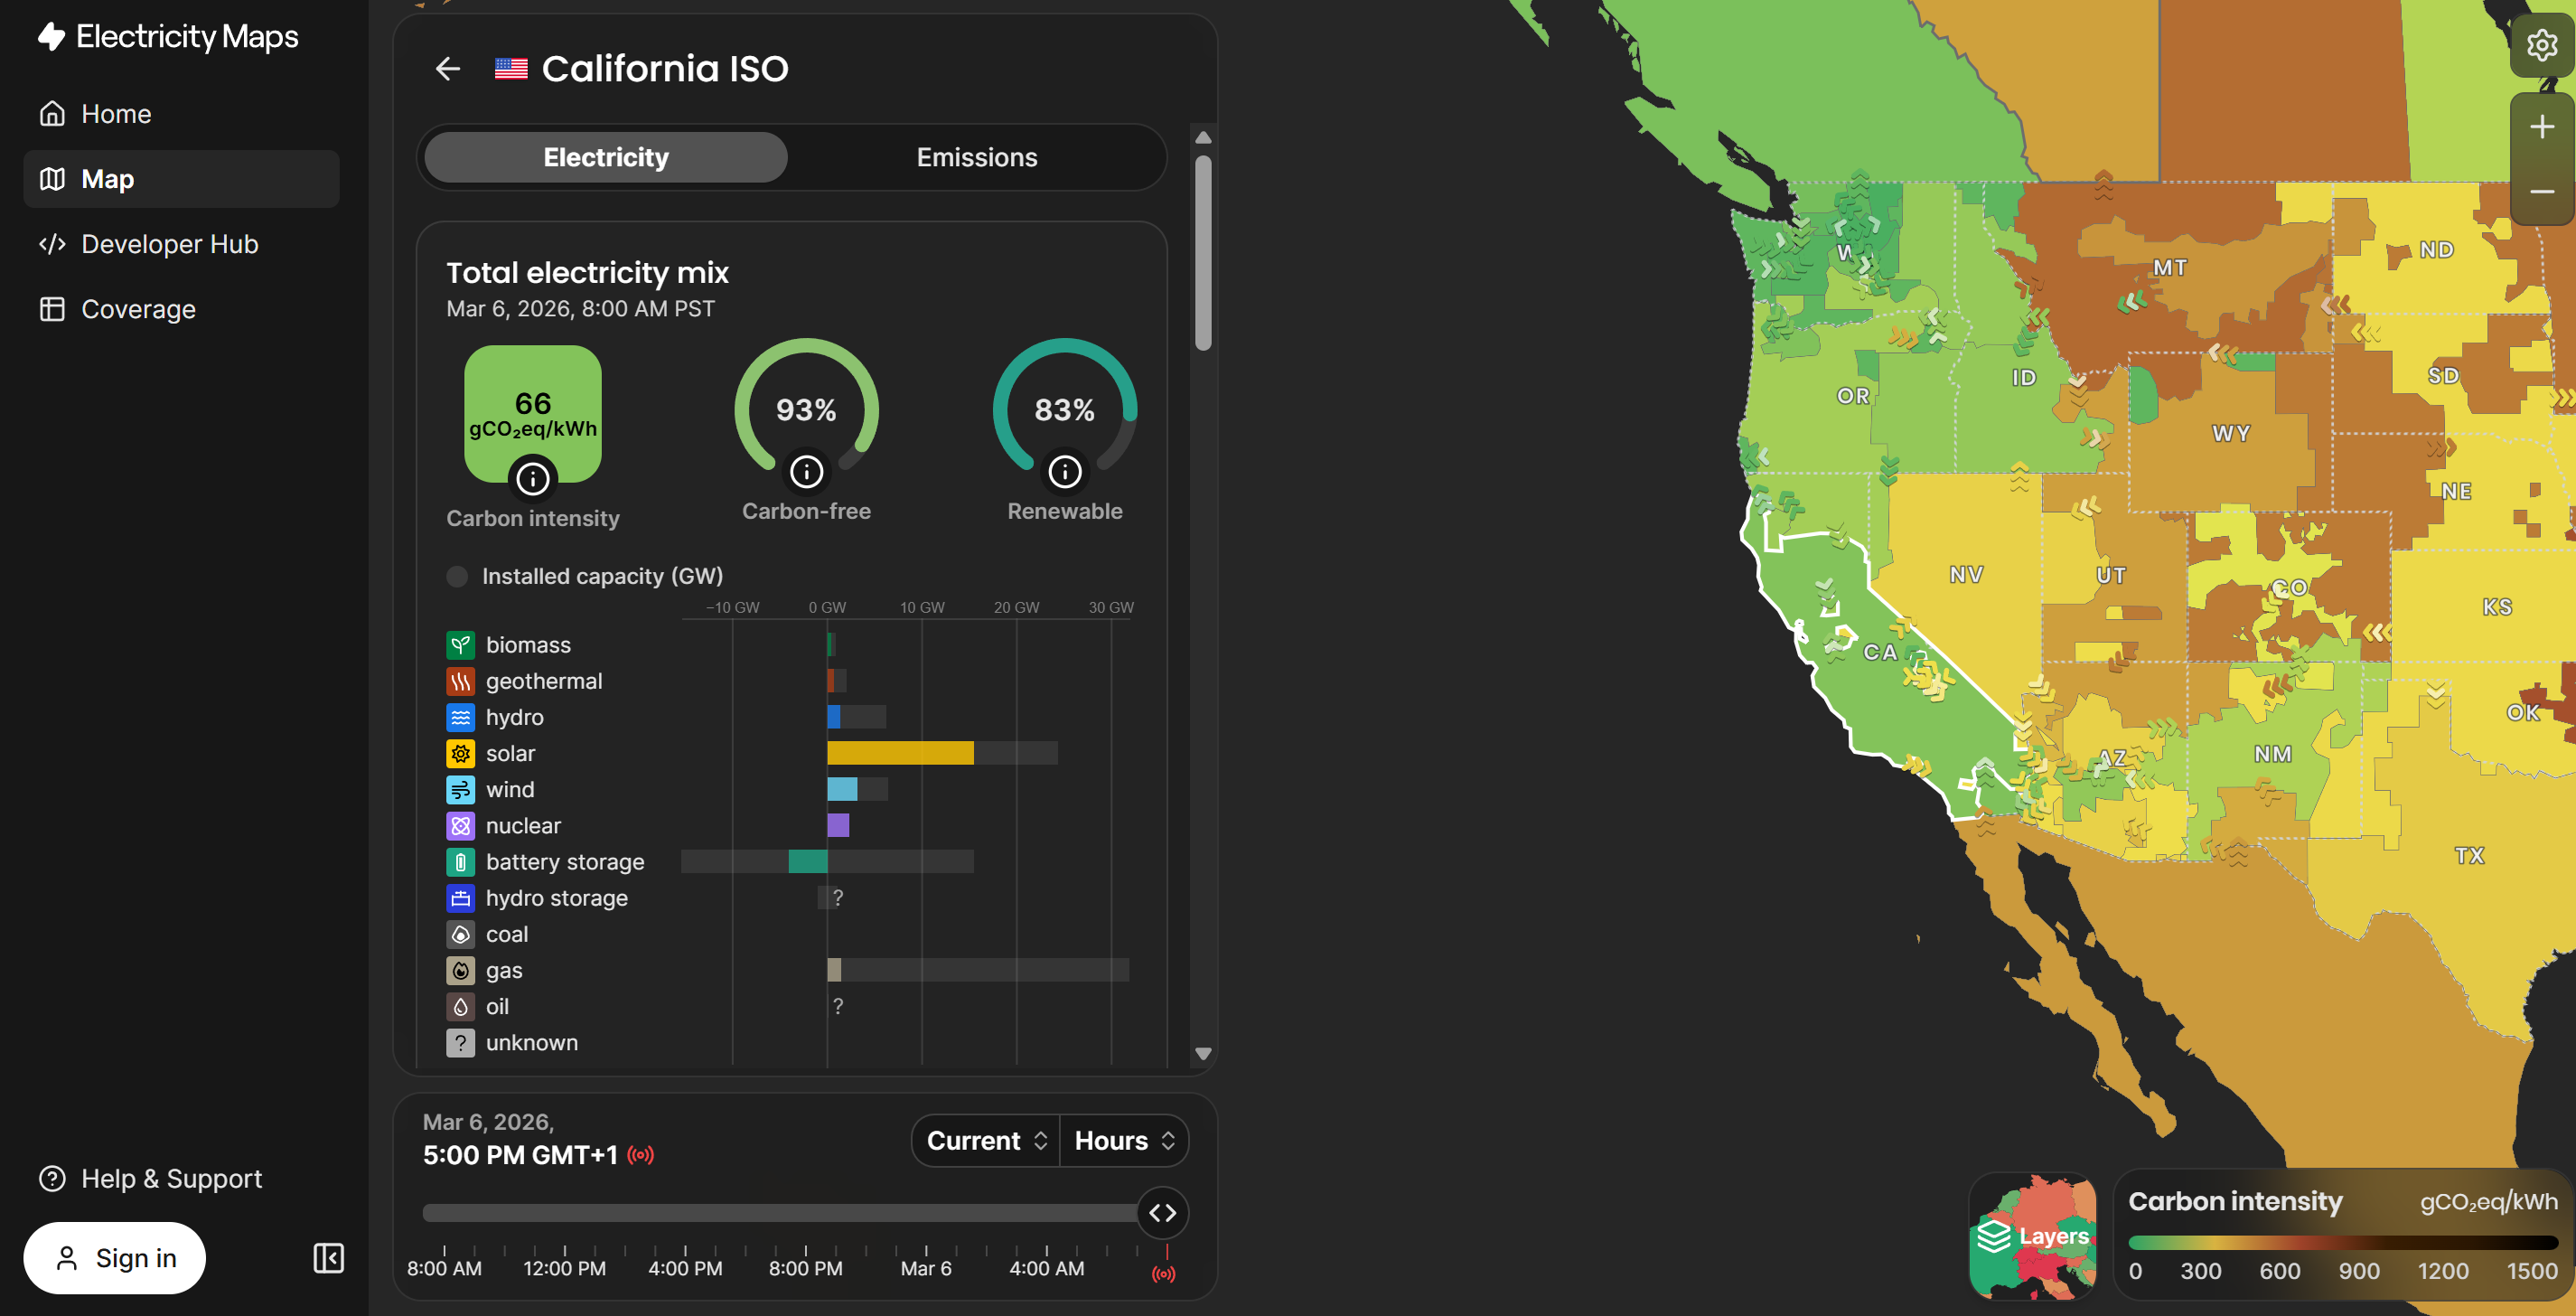Click the geothermal source icon
The width and height of the screenshot is (2576, 1316).
pyautogui.click(x=461, y=681)
